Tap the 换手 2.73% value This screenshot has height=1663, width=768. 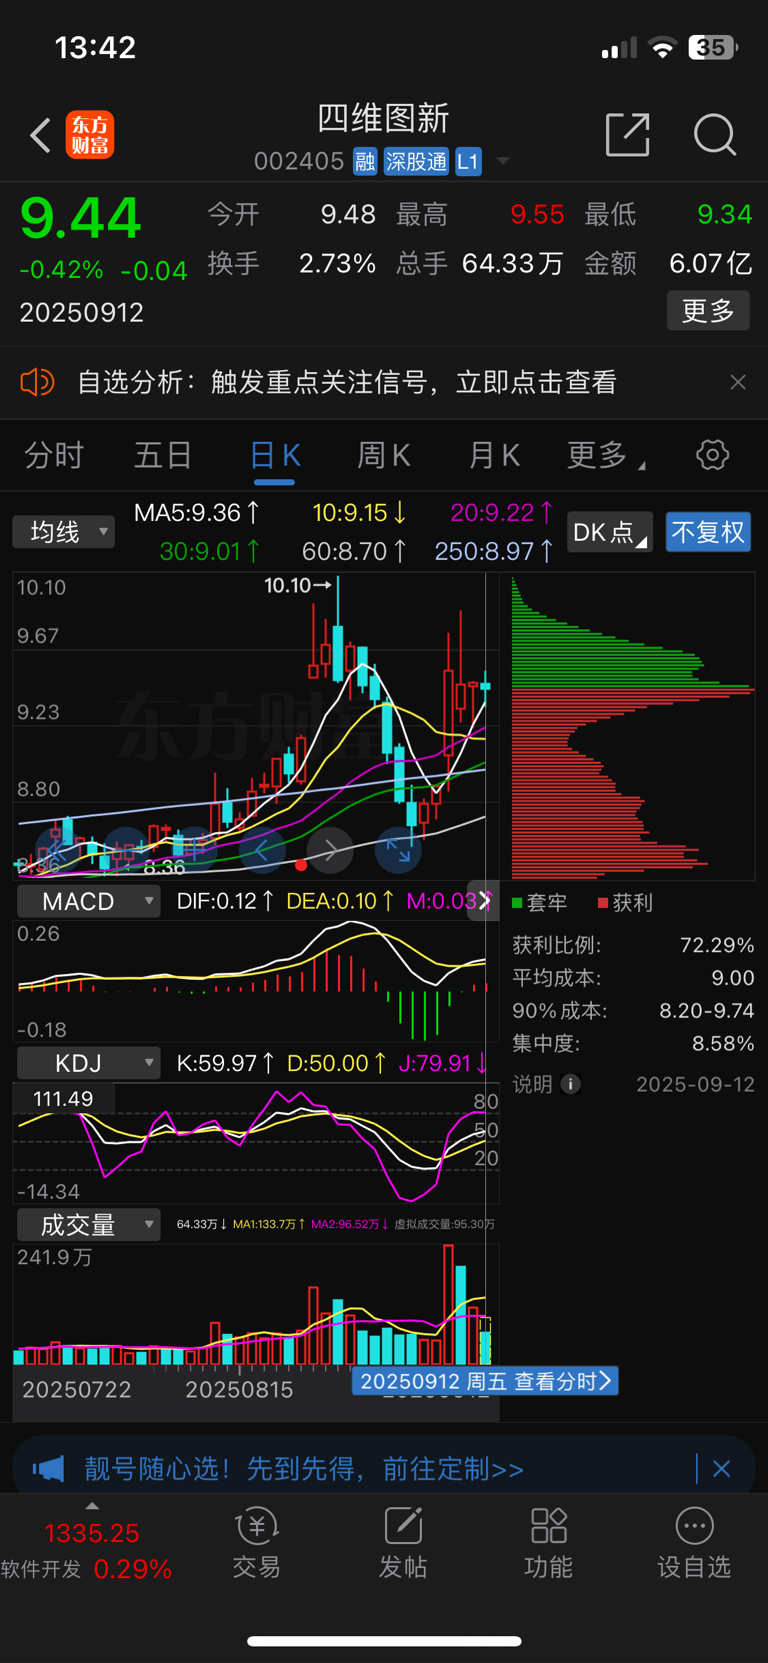pos(337,264)
